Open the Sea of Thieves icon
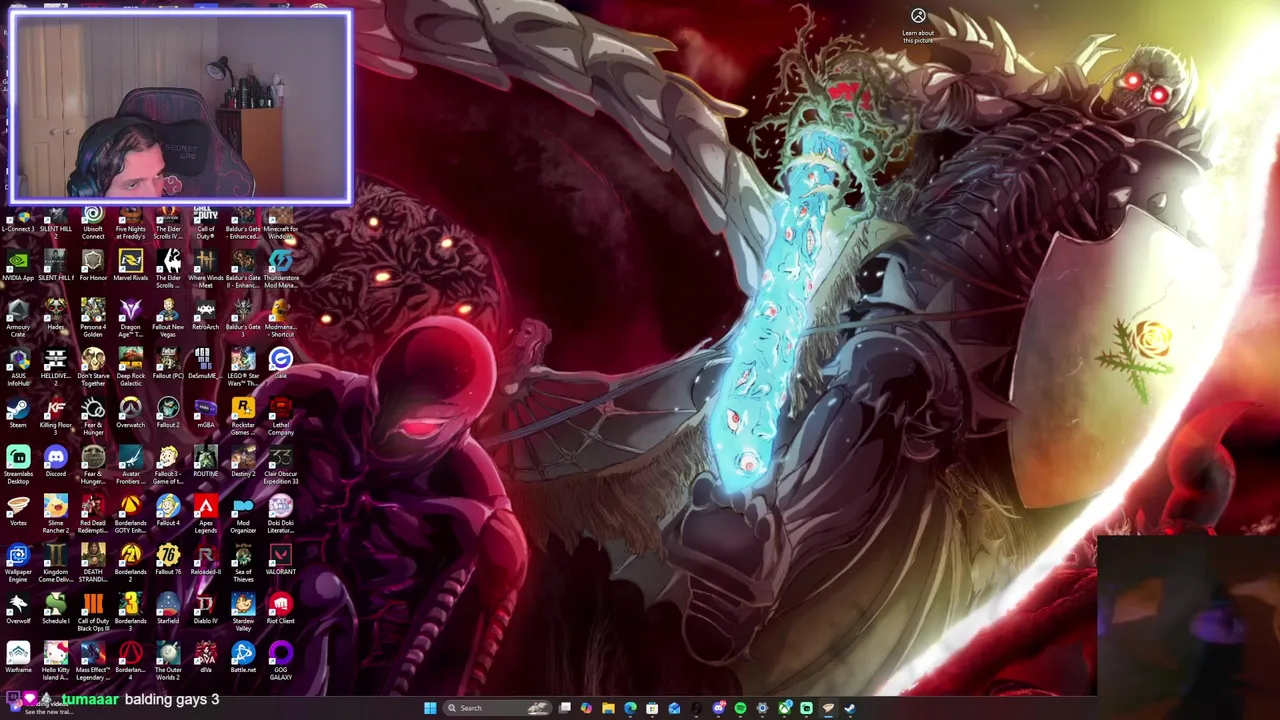This screenshot has height=720, width=1280. 243,564
